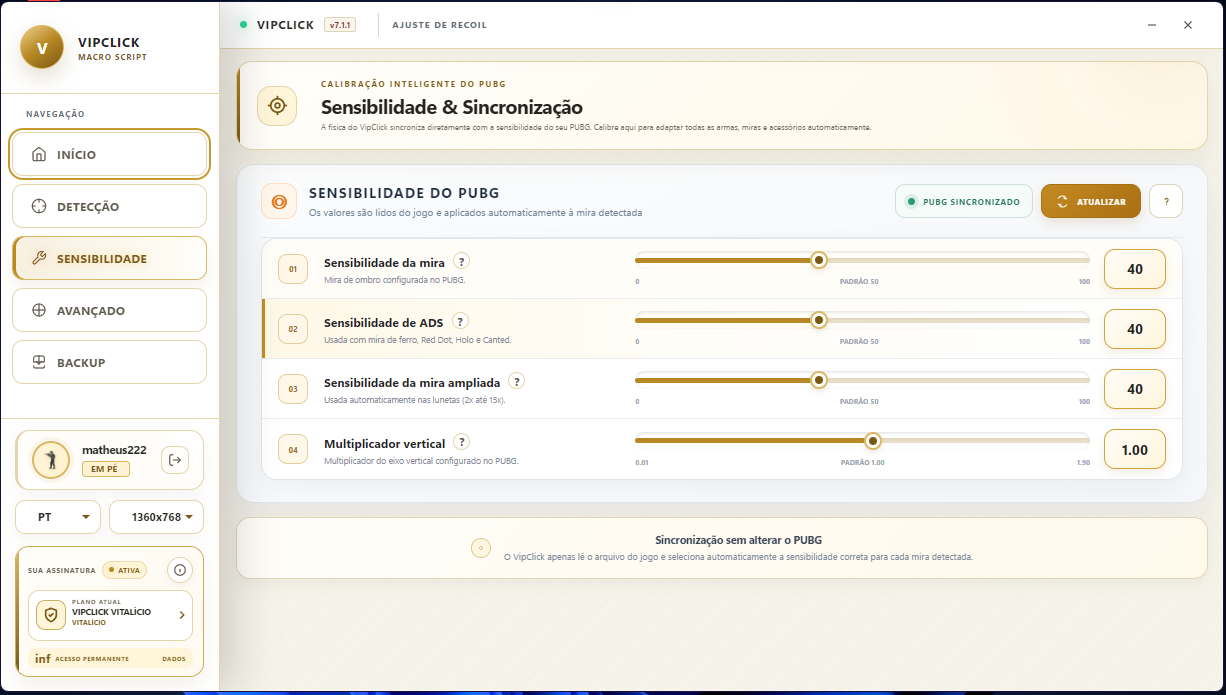Screen dimensions: 1226x695
Task: Open the Detecção navigation page
Action: 110,207
